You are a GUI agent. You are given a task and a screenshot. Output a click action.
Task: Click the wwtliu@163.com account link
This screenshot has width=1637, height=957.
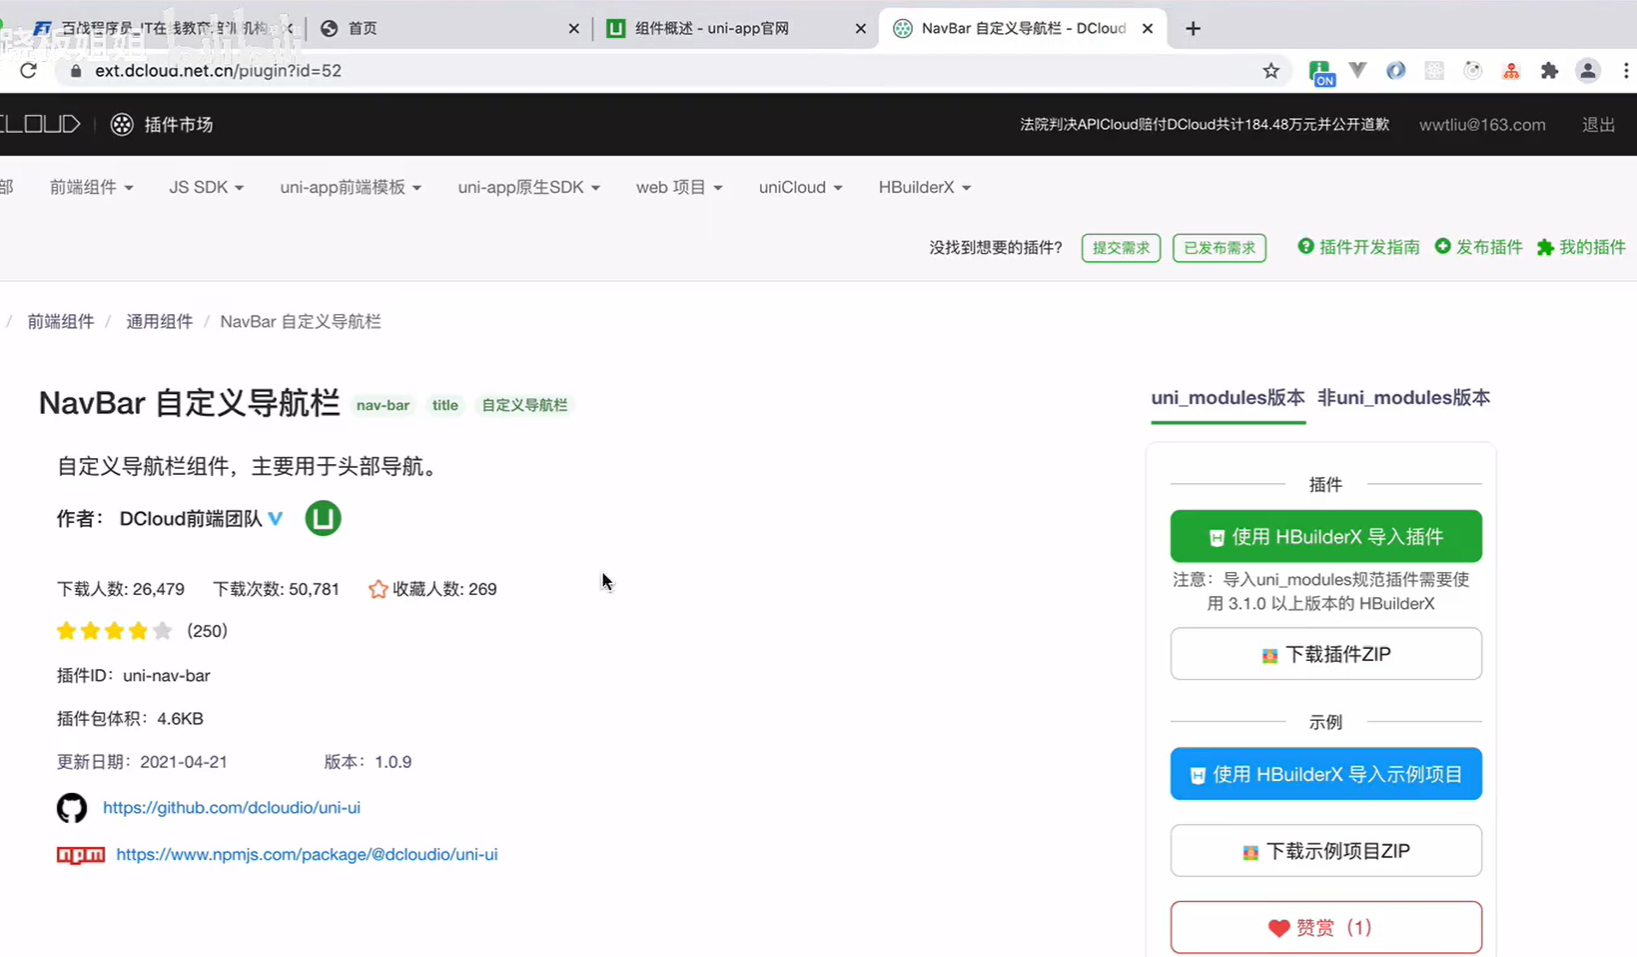[1482, 125]
